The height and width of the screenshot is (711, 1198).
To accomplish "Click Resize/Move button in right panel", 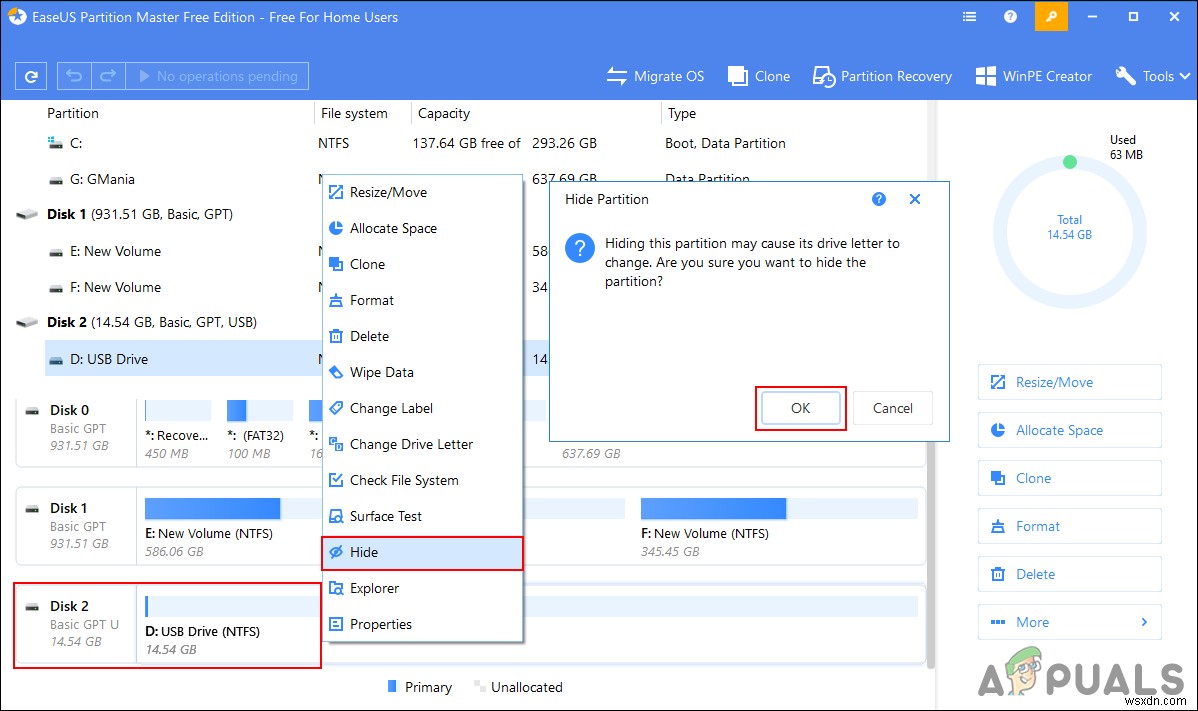I will click(x=1069, y=382).
